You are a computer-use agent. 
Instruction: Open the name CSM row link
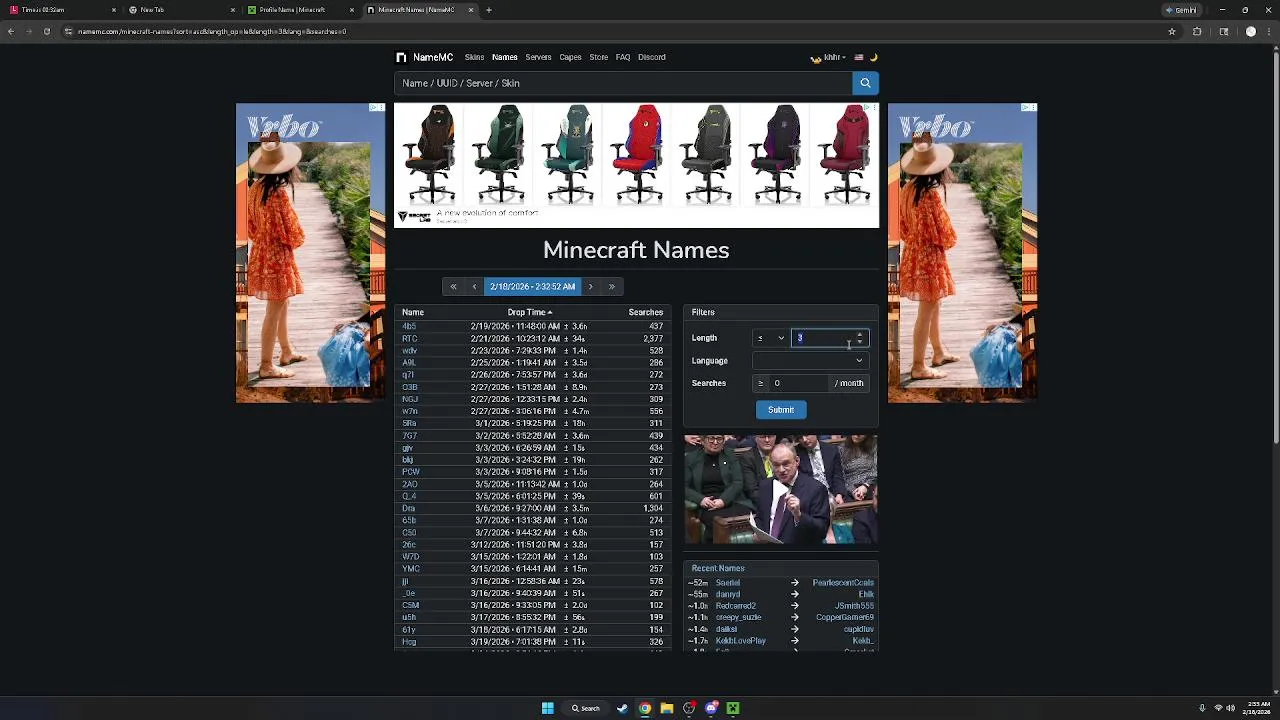click(410, 605)
